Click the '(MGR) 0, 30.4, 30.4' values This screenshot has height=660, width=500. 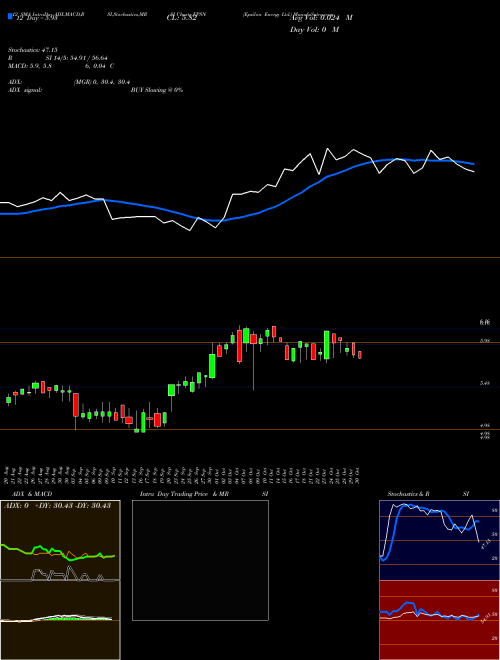(101, 82)
